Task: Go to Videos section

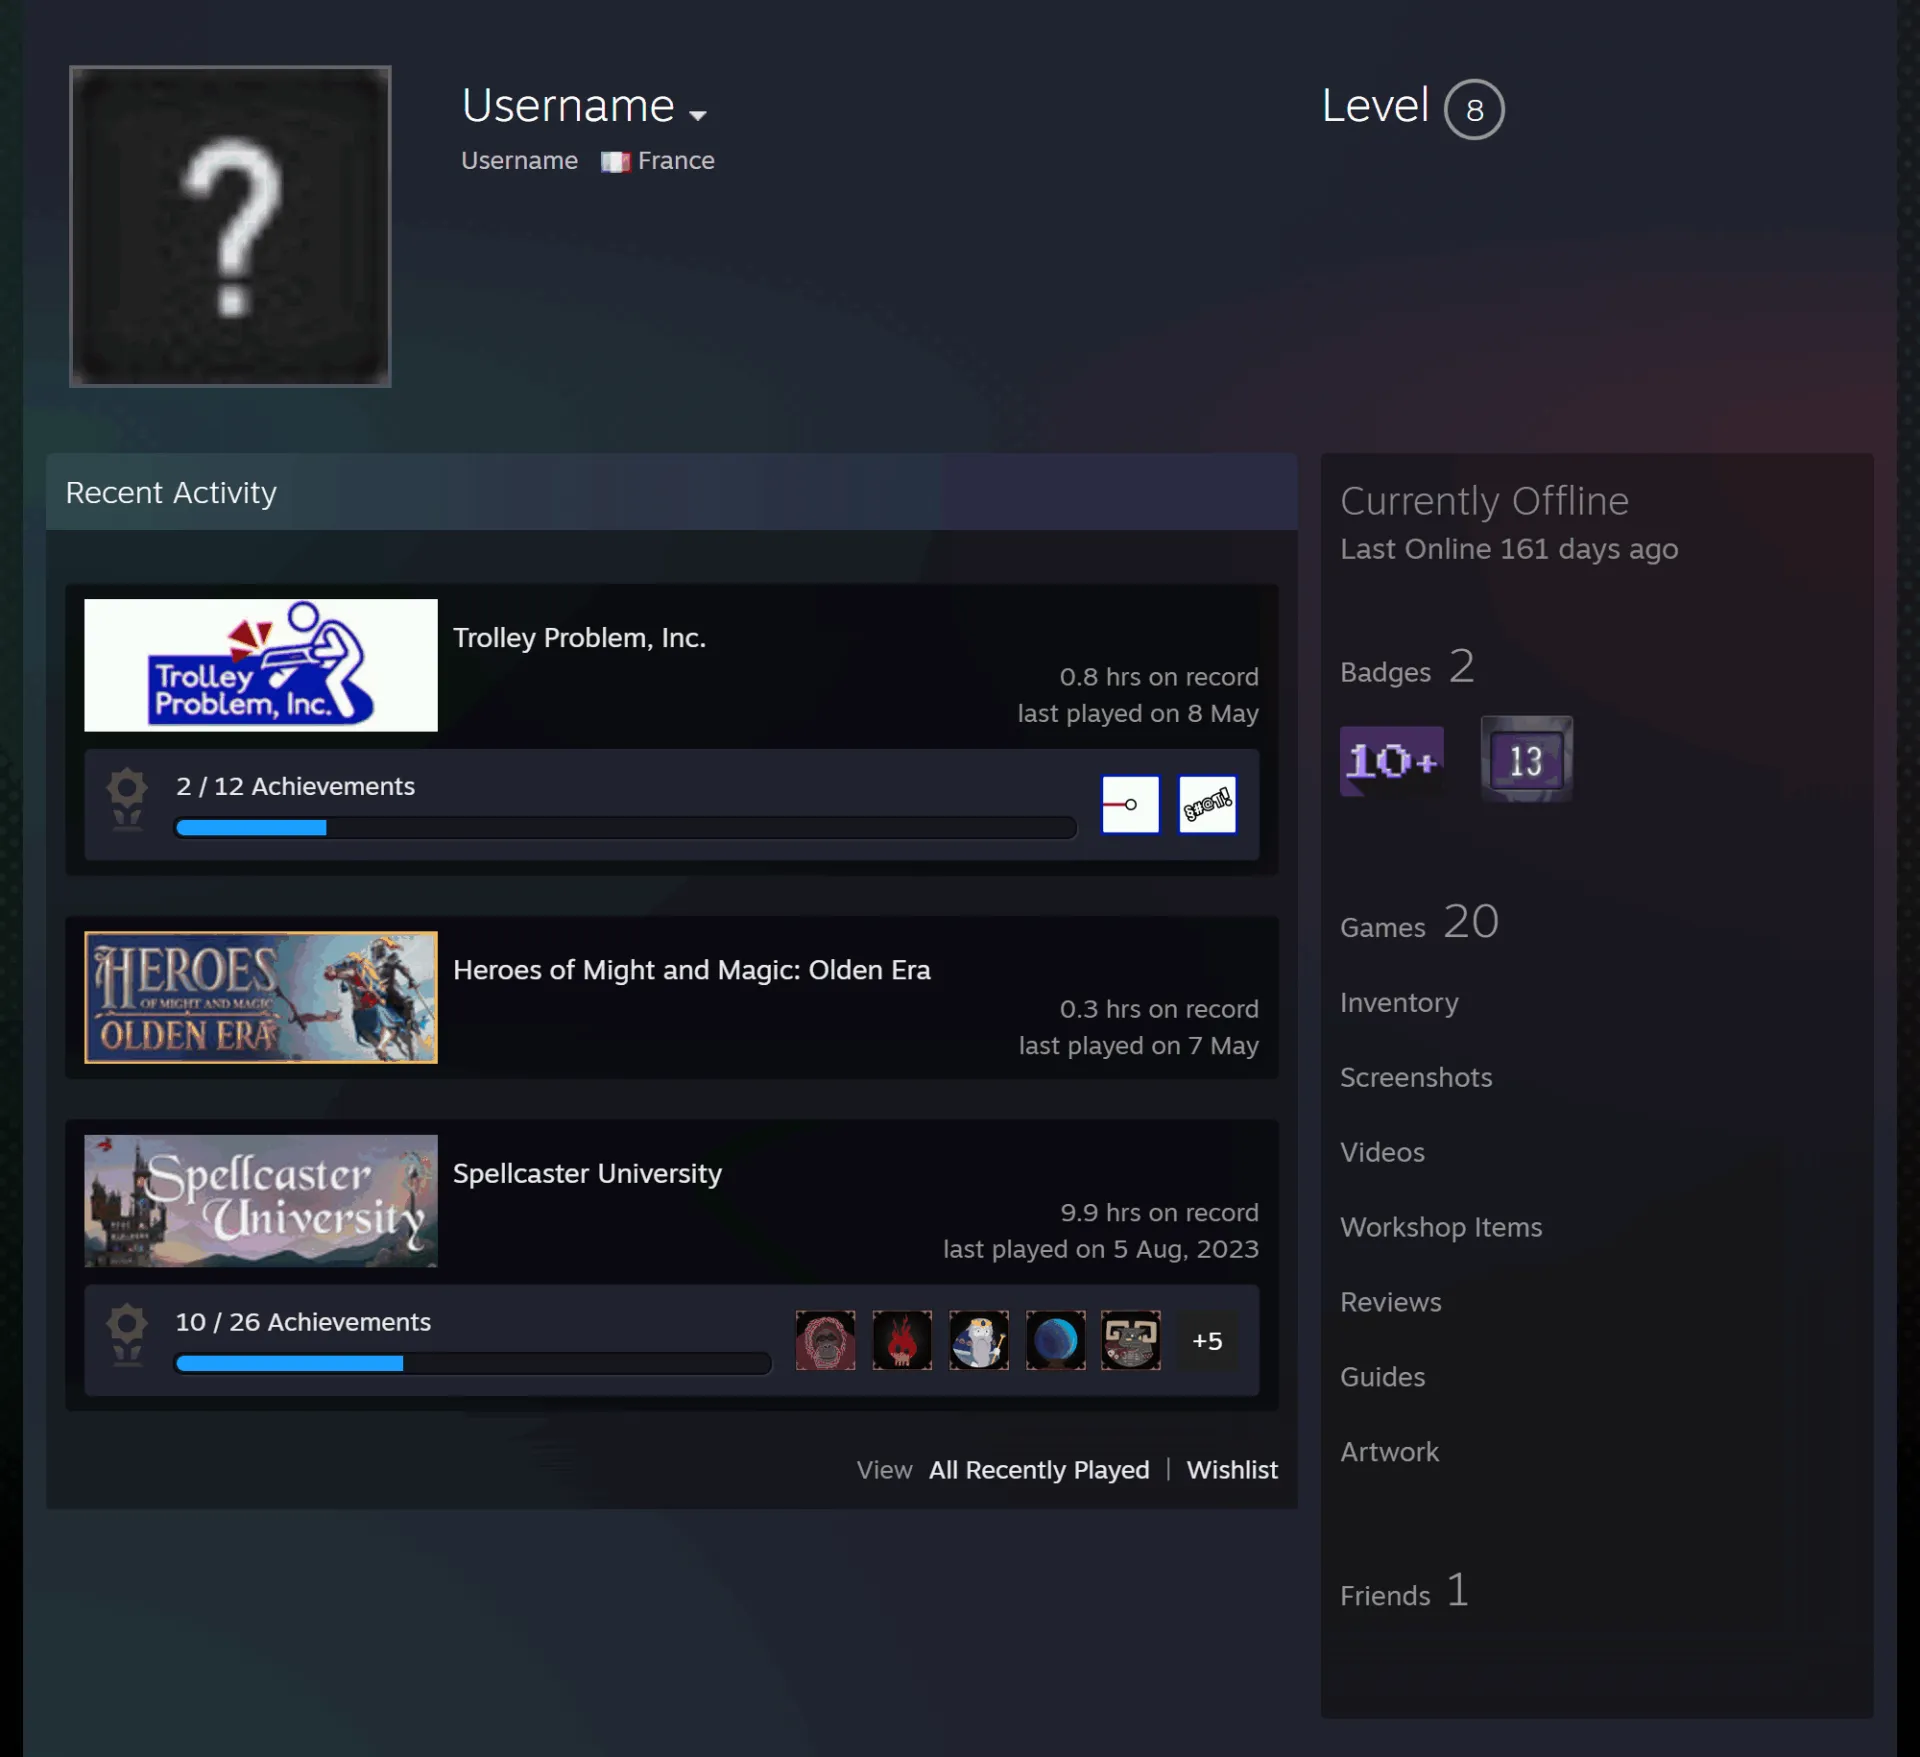Action: pyautogui.click(x=1382, y=1152)
